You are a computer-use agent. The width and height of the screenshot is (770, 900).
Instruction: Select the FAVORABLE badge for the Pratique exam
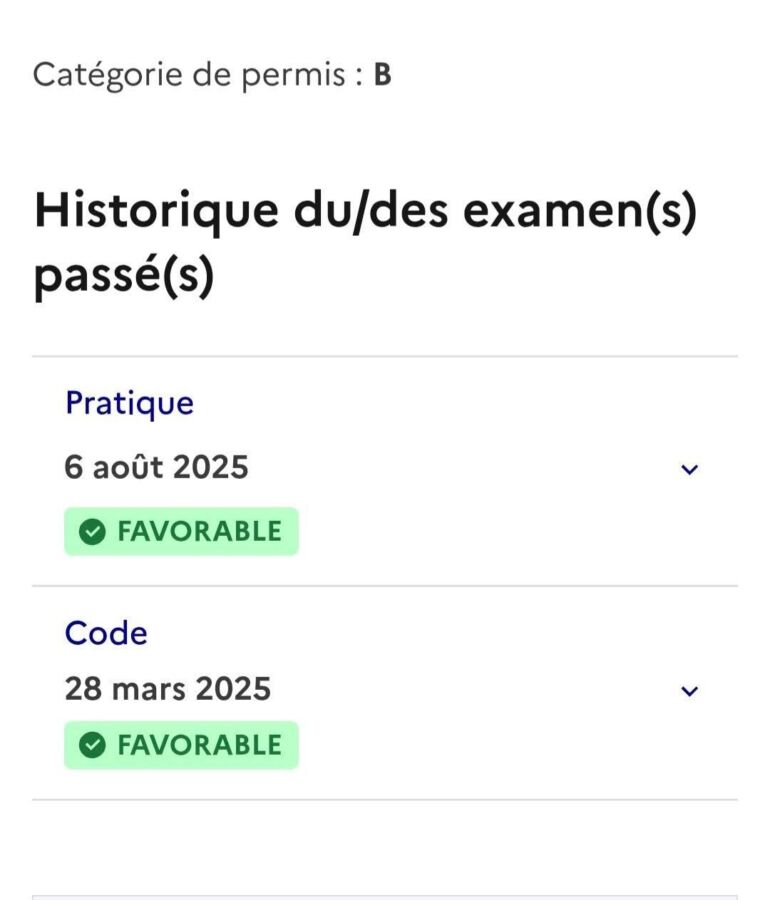180,531
